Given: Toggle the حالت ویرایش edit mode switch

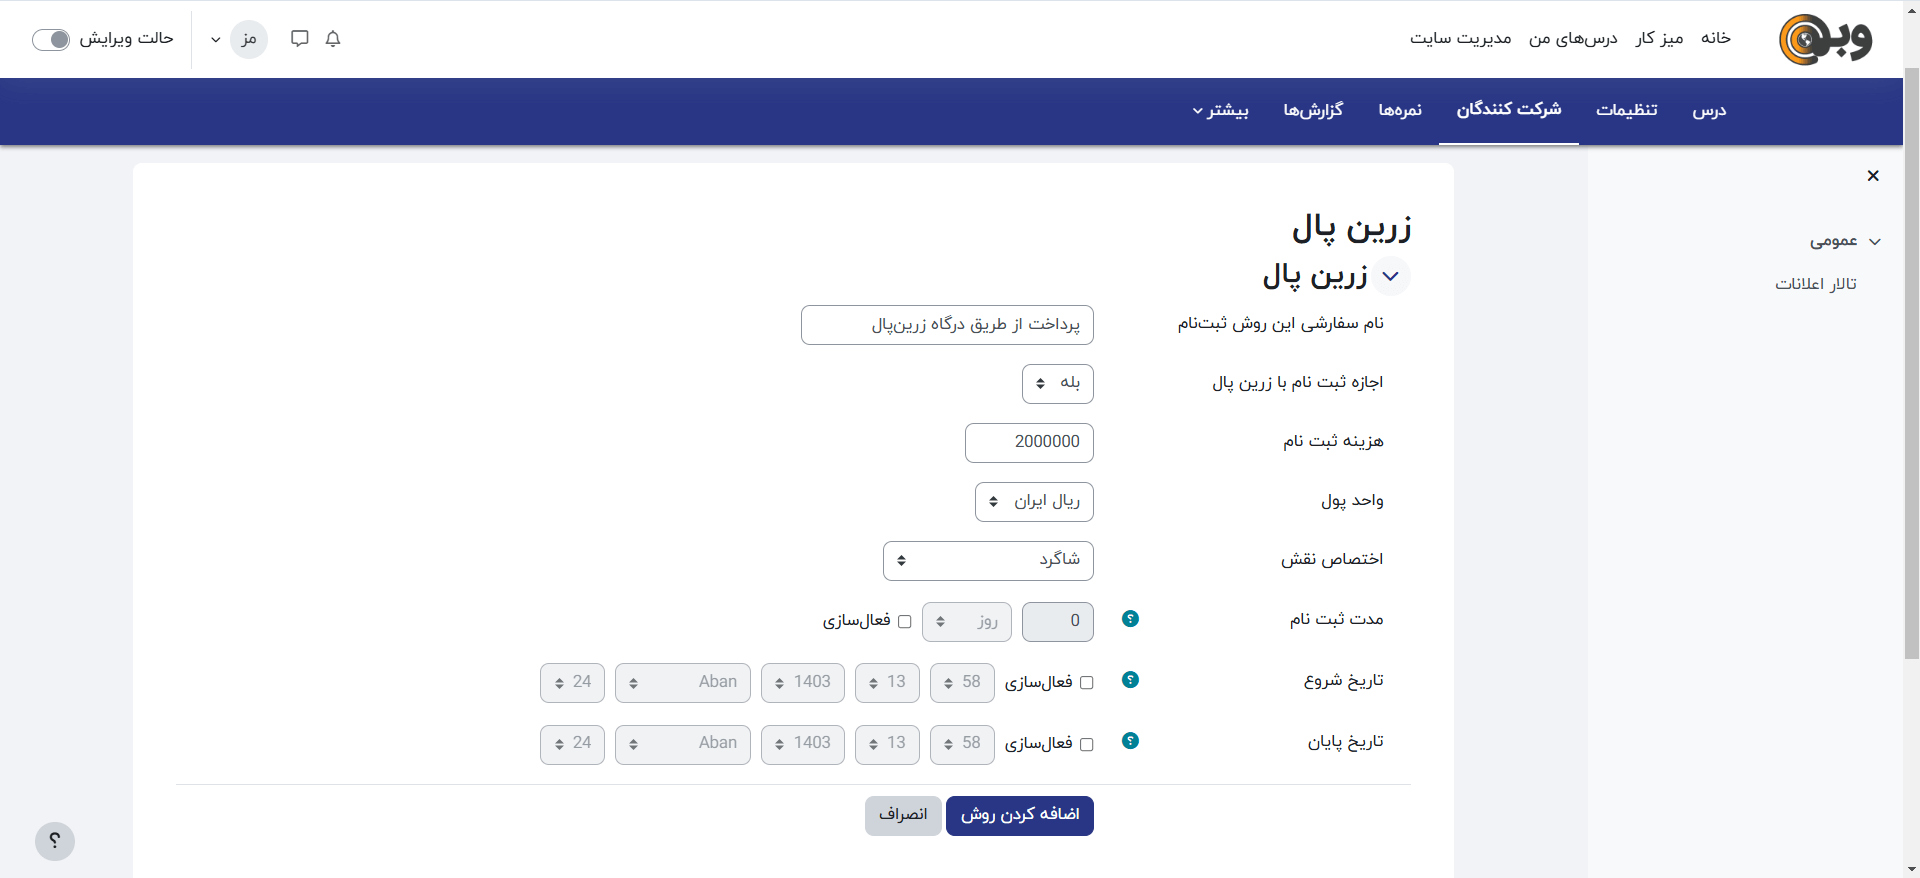Looking at the screenshot, I should click(x=51, y=39).
